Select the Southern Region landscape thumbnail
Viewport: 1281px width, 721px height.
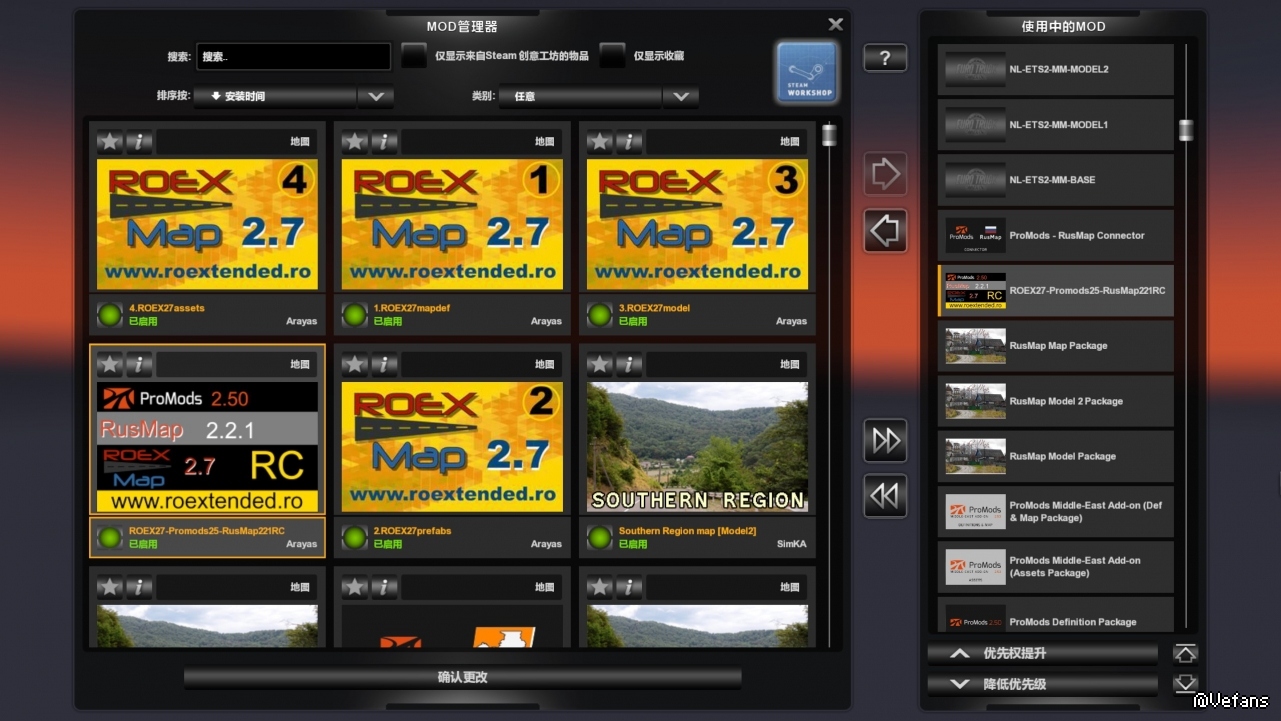coord(697,447)
